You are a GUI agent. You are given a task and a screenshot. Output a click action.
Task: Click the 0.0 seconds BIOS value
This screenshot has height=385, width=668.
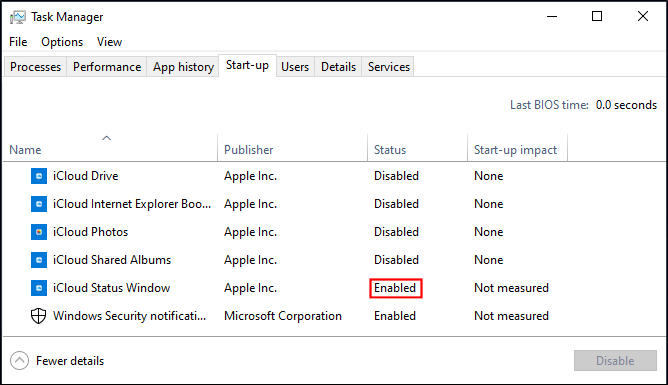(x=626, y=105)
